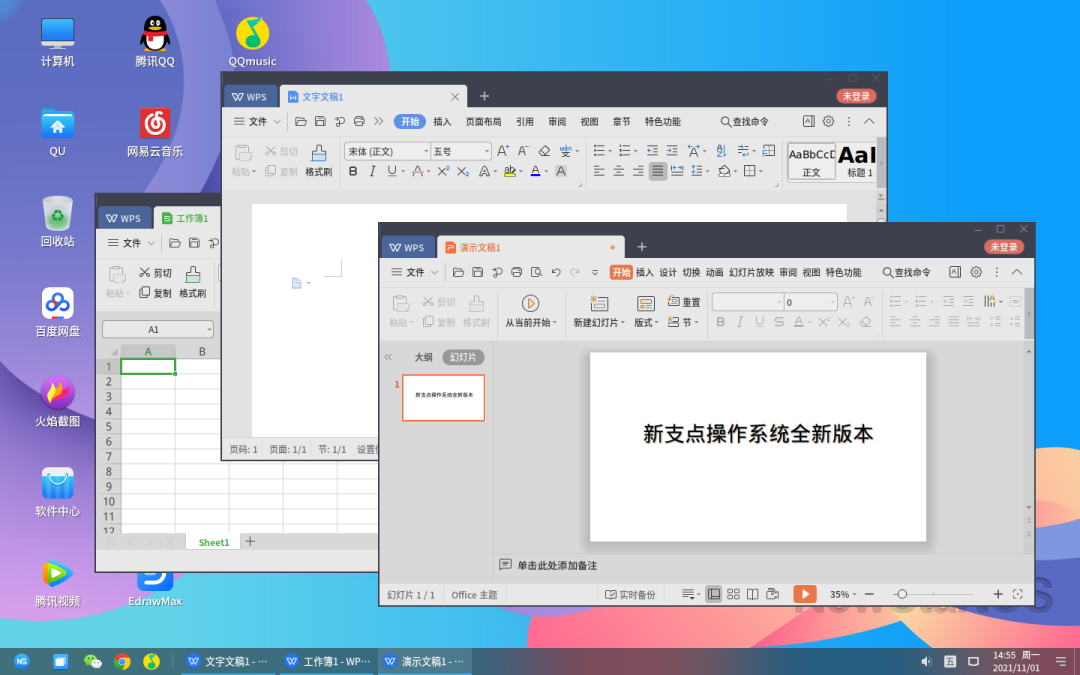Click Real-time Backup (实时备份) in status bar
Viewport: 1080px width, 675px height.
[x=630, y=594]
